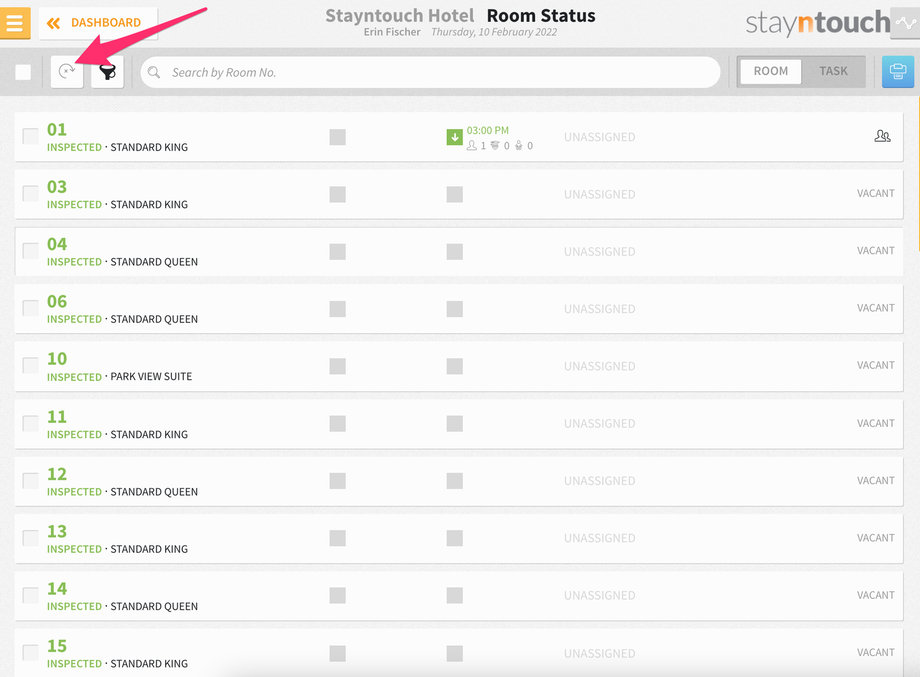Click the second gray status square in room 06

coord(455,309)
